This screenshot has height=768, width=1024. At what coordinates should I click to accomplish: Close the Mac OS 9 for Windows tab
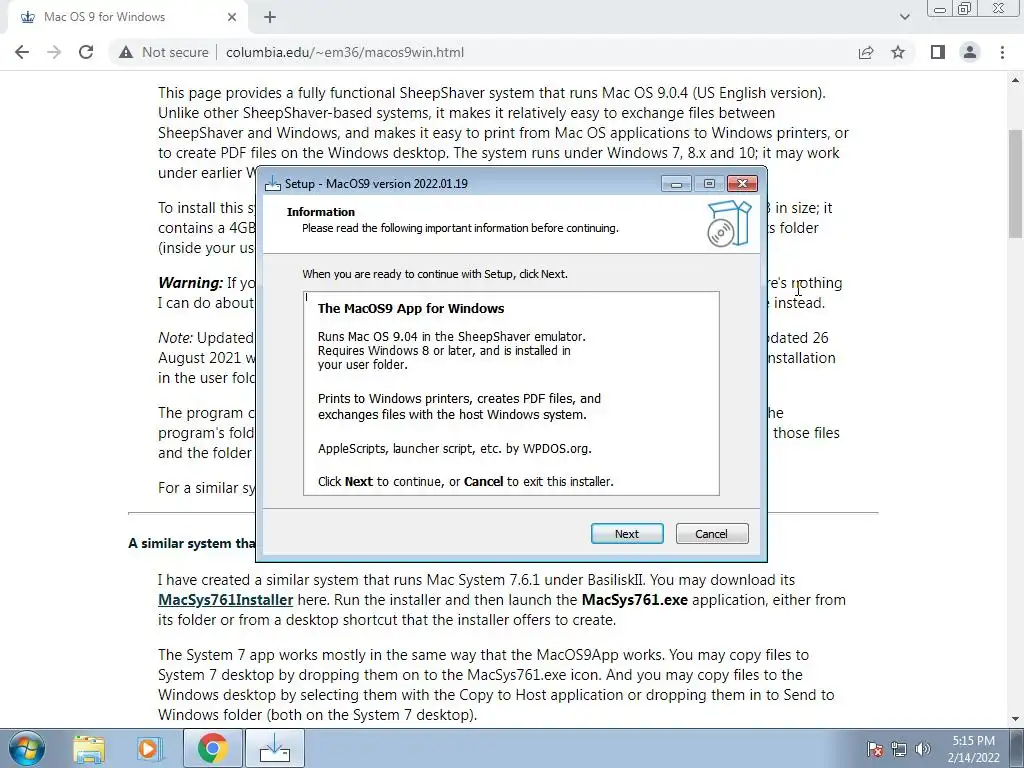pos(232,17)
